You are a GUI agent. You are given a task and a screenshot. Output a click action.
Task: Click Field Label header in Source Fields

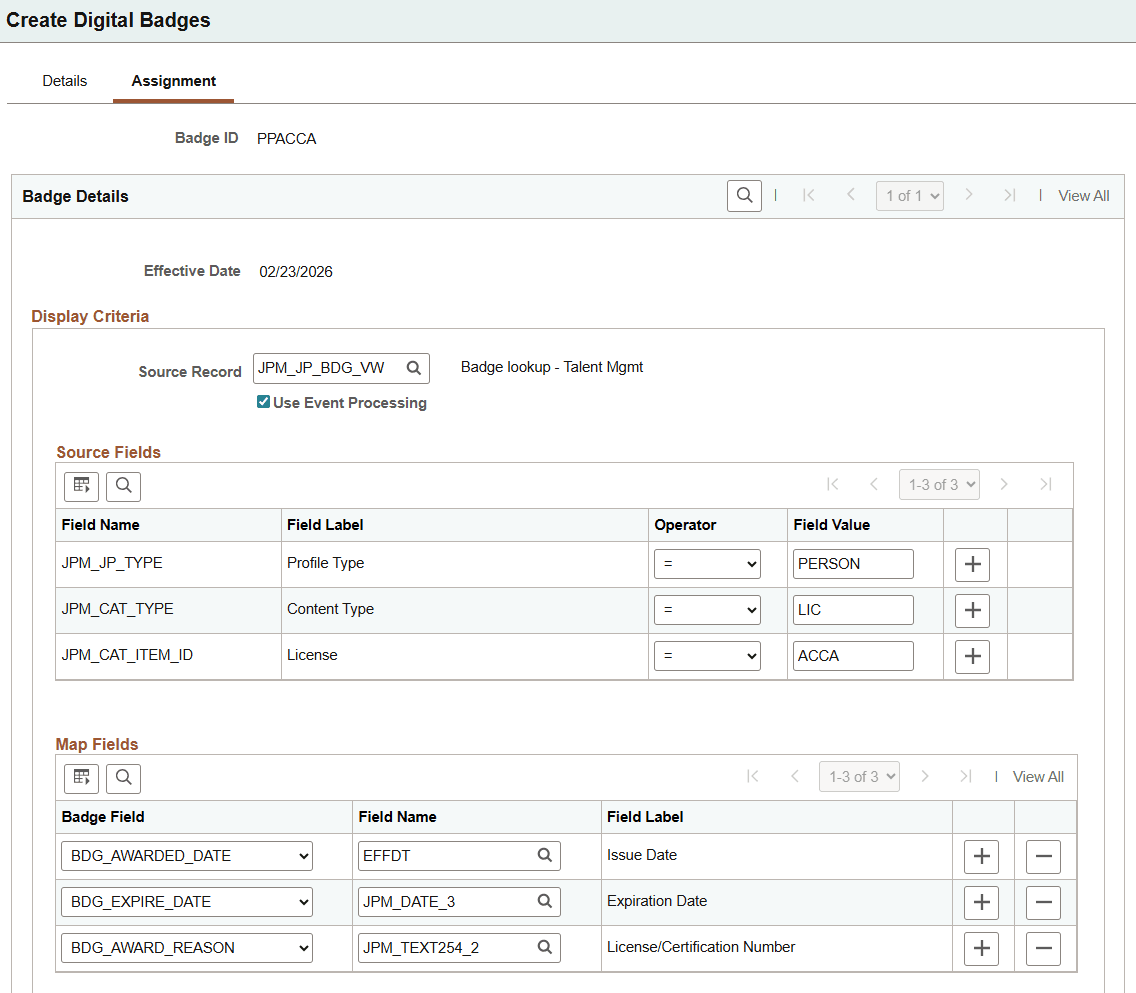tap(325, 525)
